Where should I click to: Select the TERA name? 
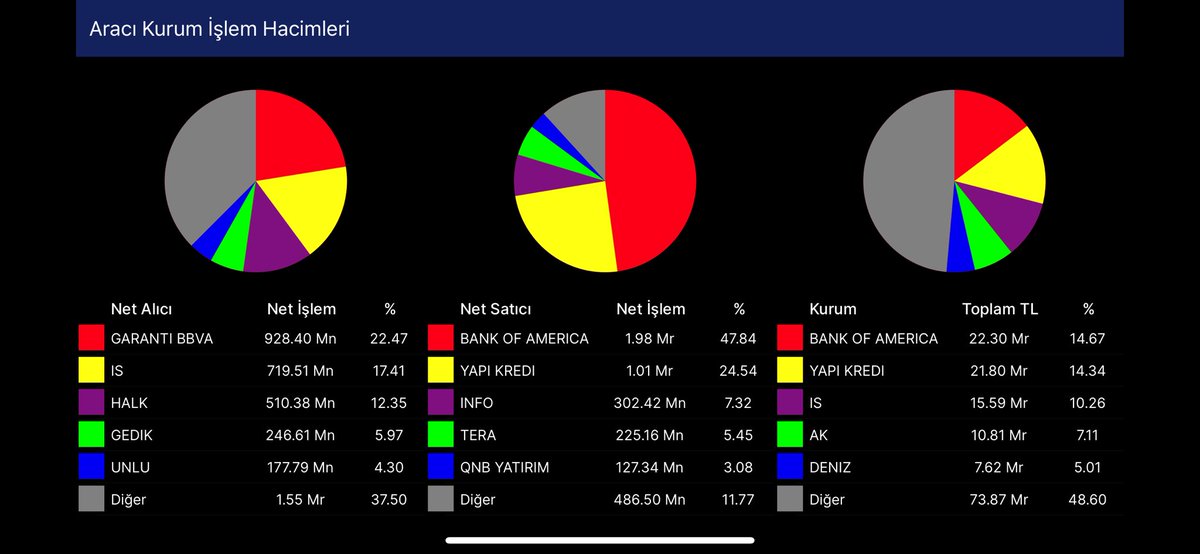[478, 435]
